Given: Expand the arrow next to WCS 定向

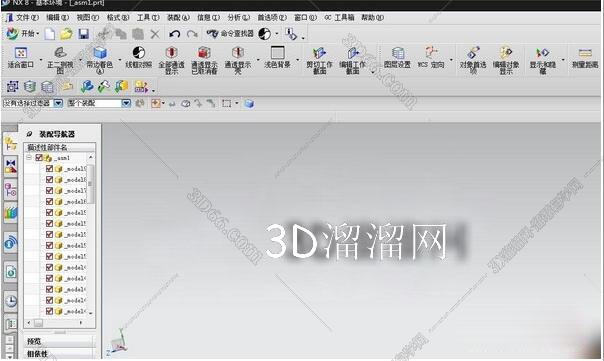Looking at the screenshot, I should pyautogui.click(x=451, y=60).
